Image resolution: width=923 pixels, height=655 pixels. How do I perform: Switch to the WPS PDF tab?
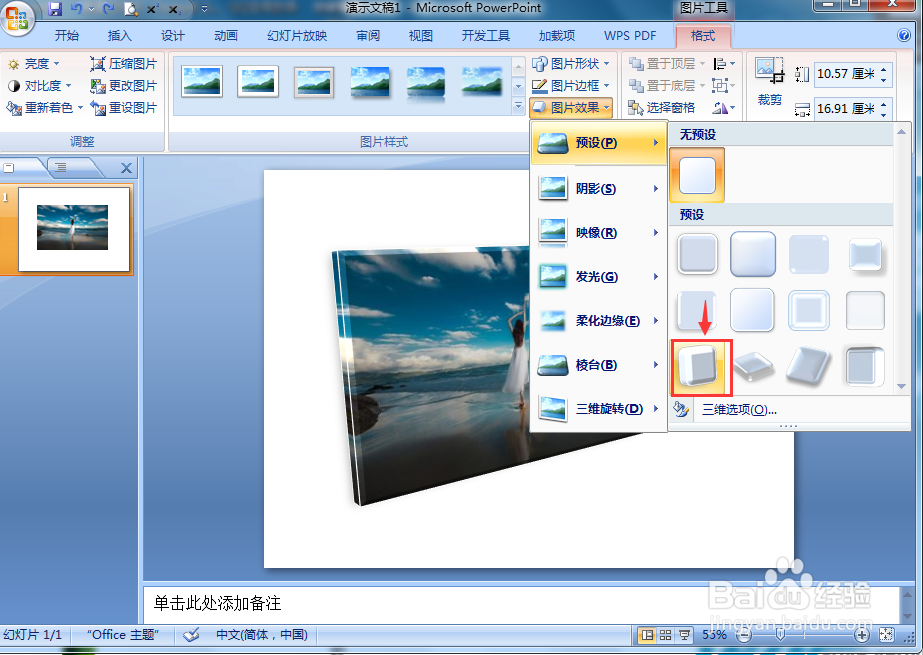[630, 36]
